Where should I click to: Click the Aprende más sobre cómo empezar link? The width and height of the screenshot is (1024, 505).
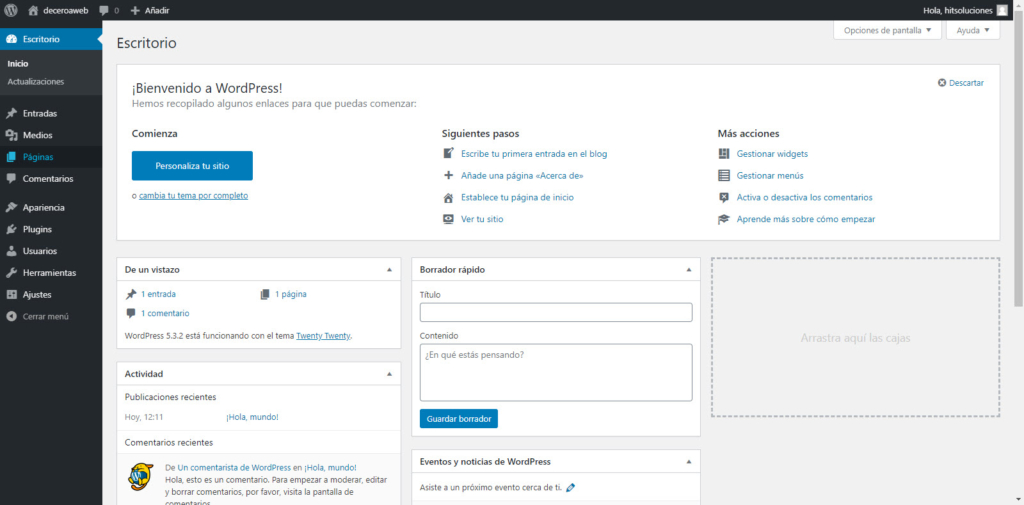pyautogui.click(x=806, y=219)
